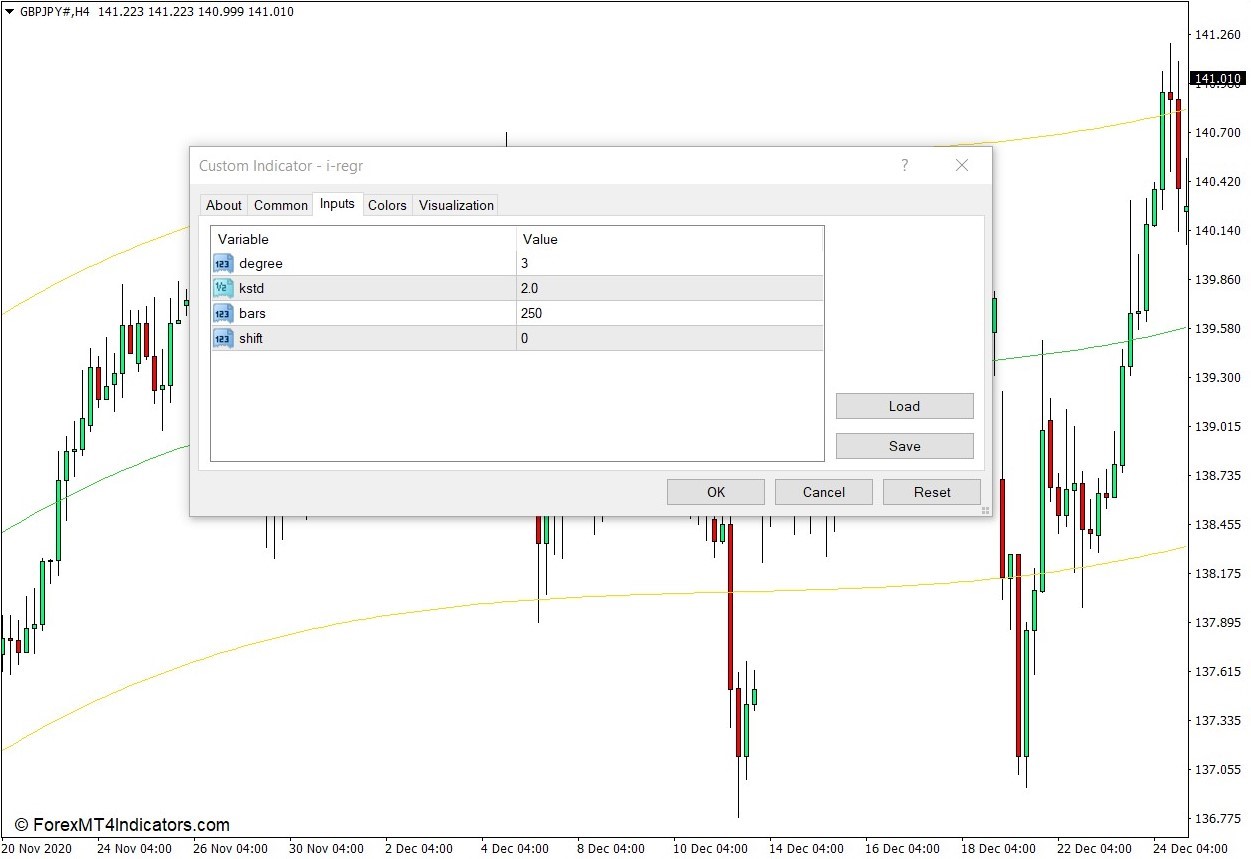Click the '20 Nov 2020' time axis label

point(38,849)
